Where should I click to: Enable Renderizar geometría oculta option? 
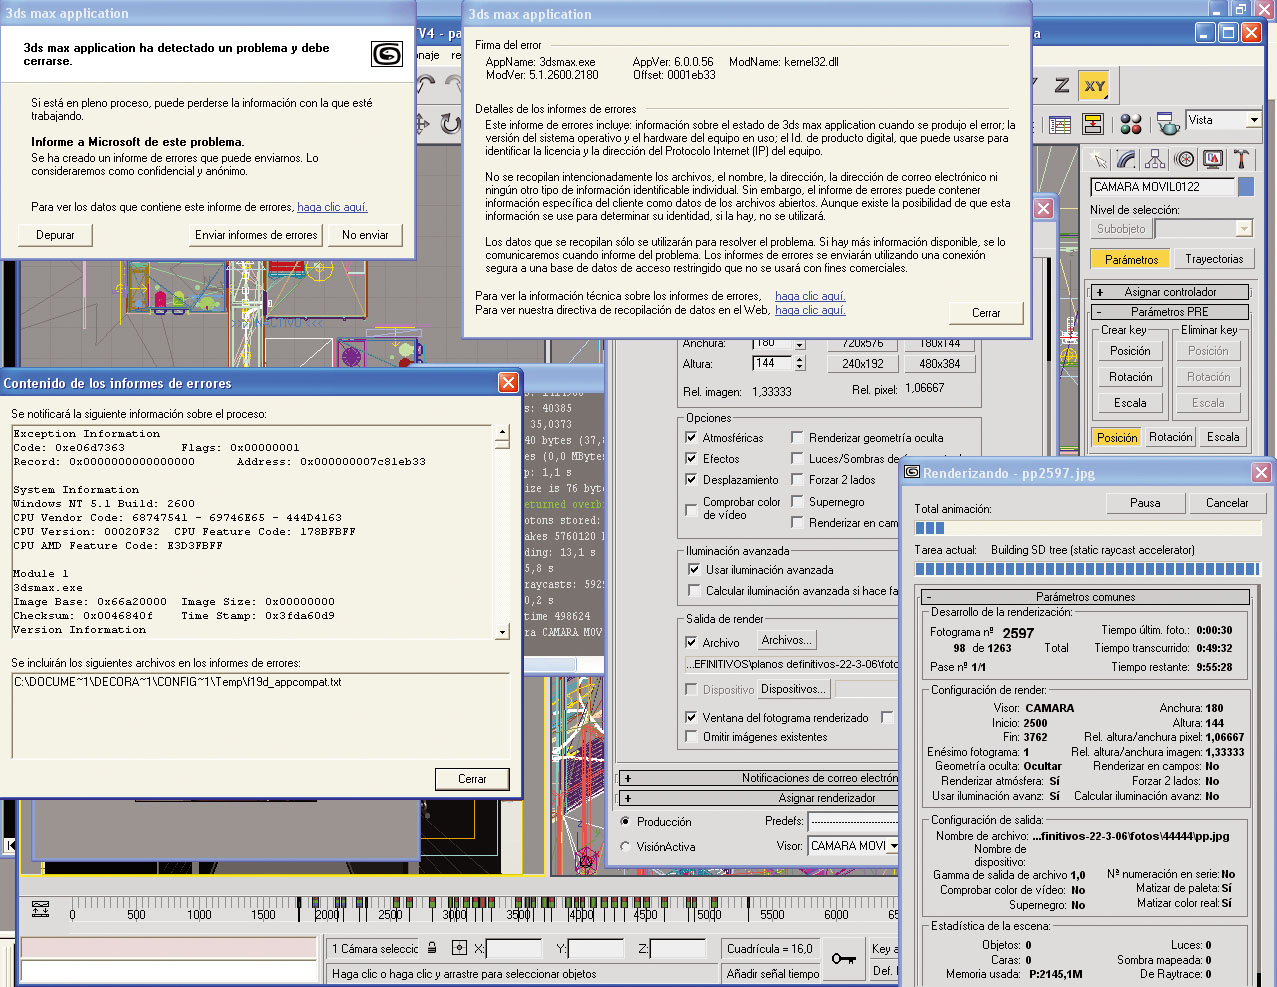797,437
